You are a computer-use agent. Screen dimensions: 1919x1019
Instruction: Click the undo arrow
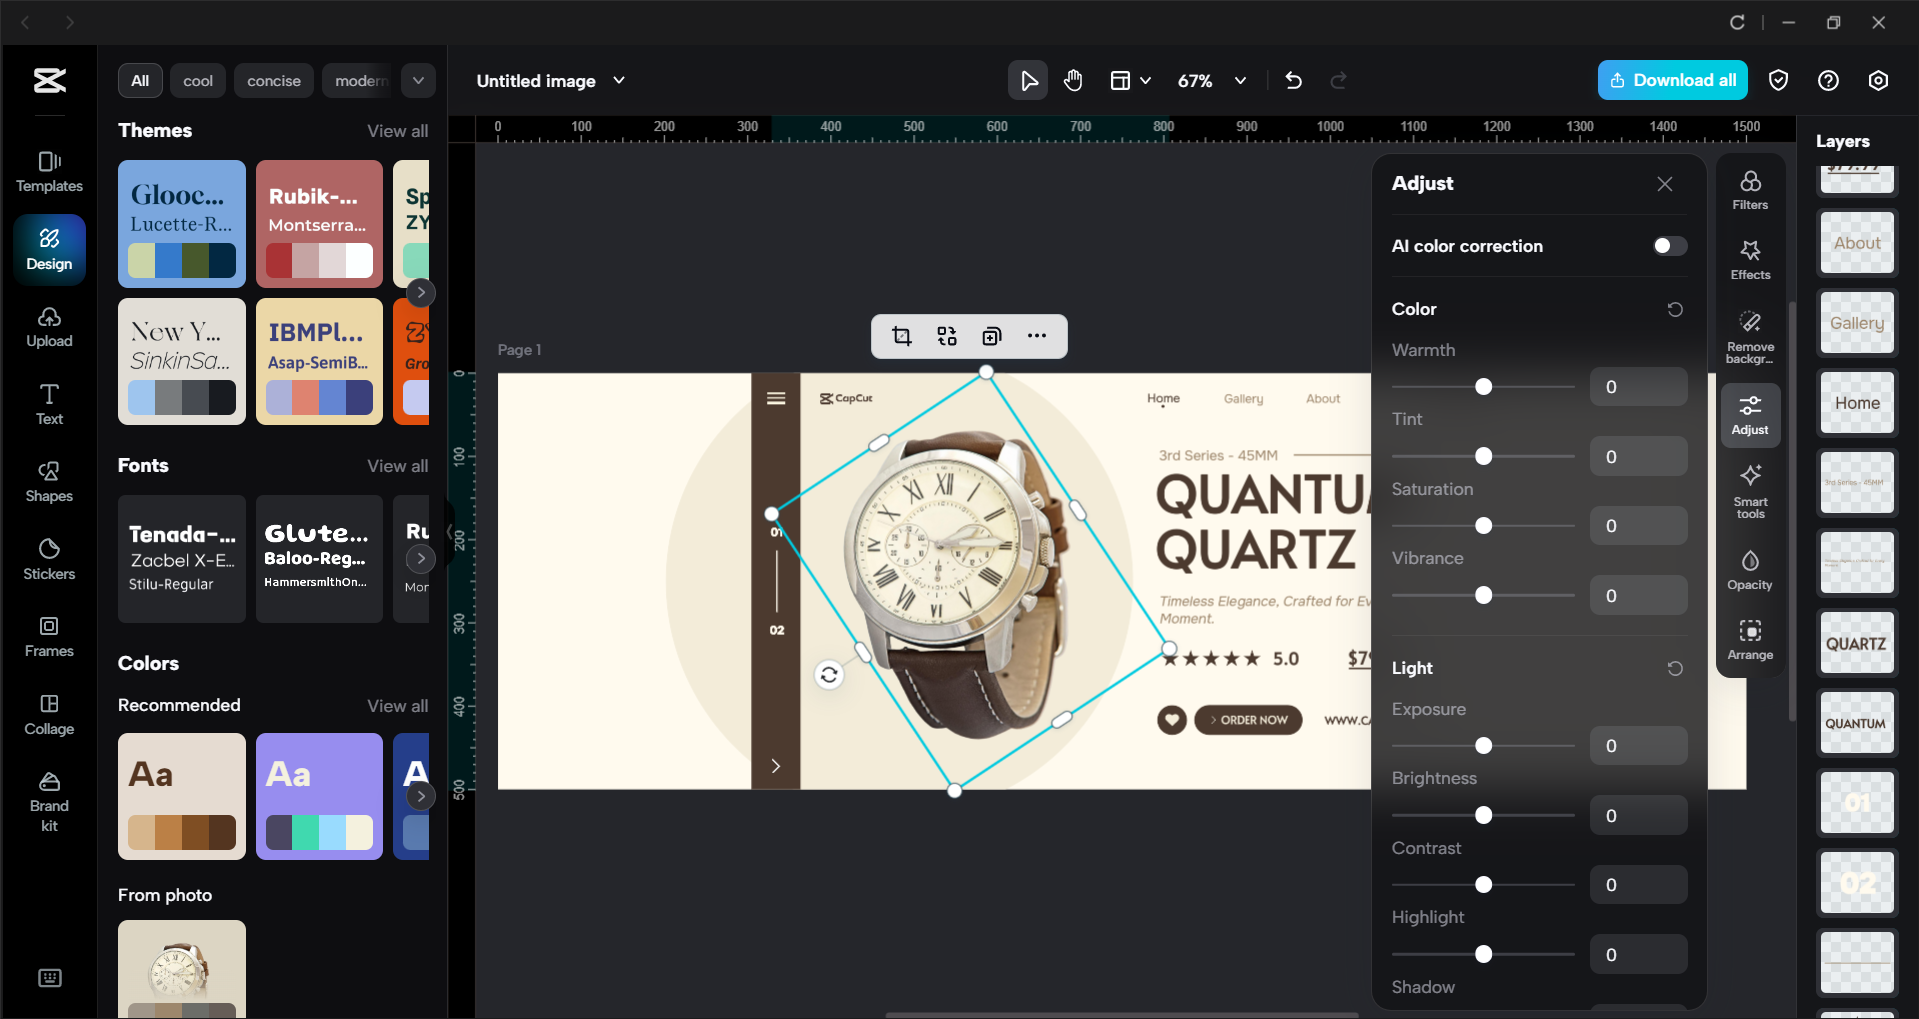[1293, 81]
